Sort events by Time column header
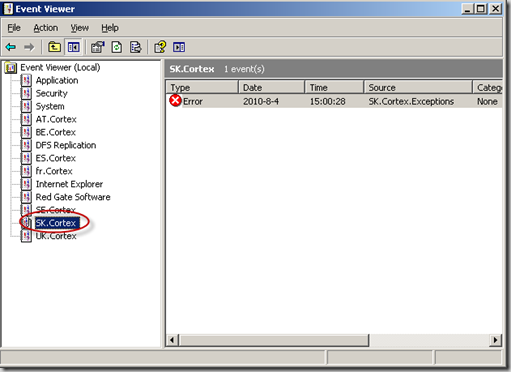511x372 pixels. click(334, 87)
